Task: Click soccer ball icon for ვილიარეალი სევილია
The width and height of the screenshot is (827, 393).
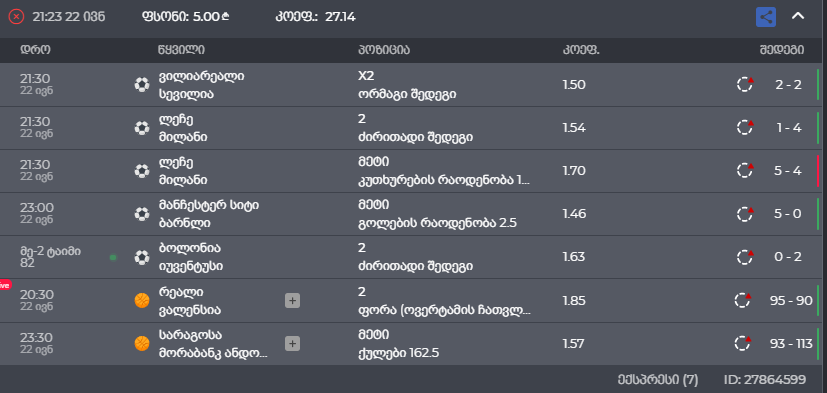Action: 141,85
